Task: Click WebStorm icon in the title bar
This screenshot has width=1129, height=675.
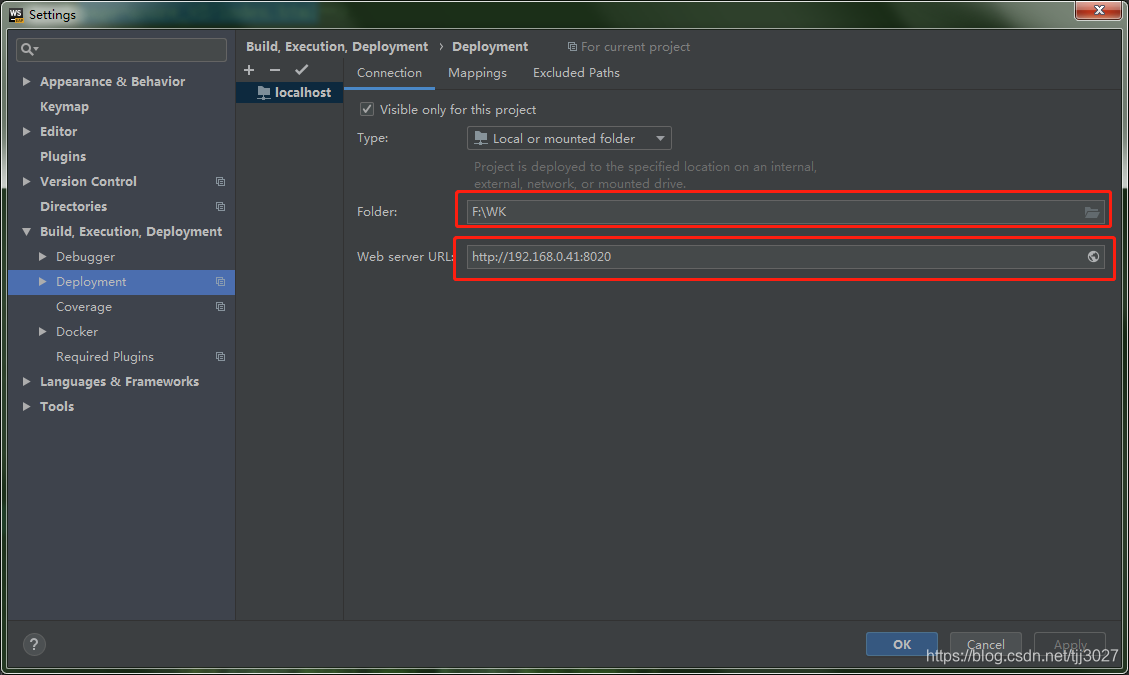Action: coord(16,14)
